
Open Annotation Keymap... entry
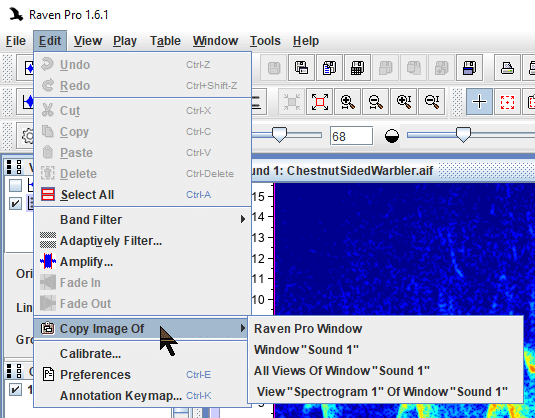143,396
